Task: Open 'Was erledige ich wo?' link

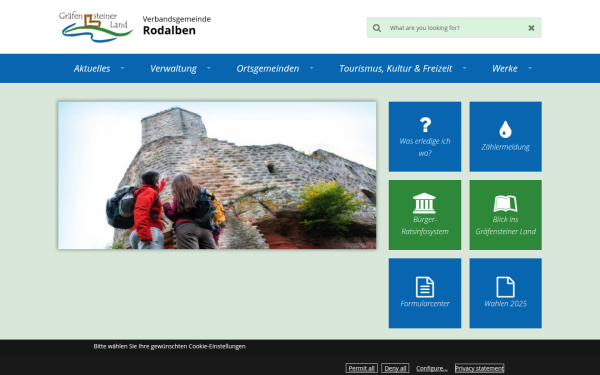Action: 425,147
